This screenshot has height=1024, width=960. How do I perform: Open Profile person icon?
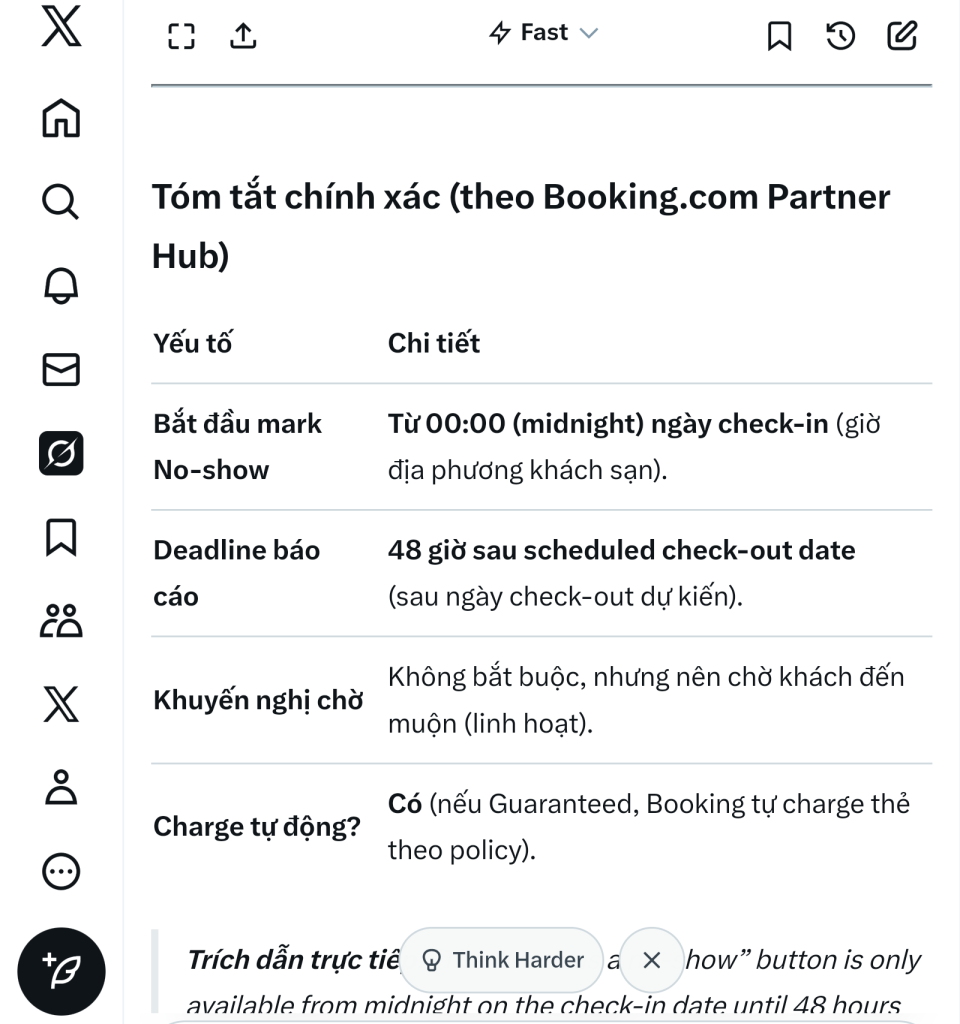pyautogui.click(x=61, y=788)
